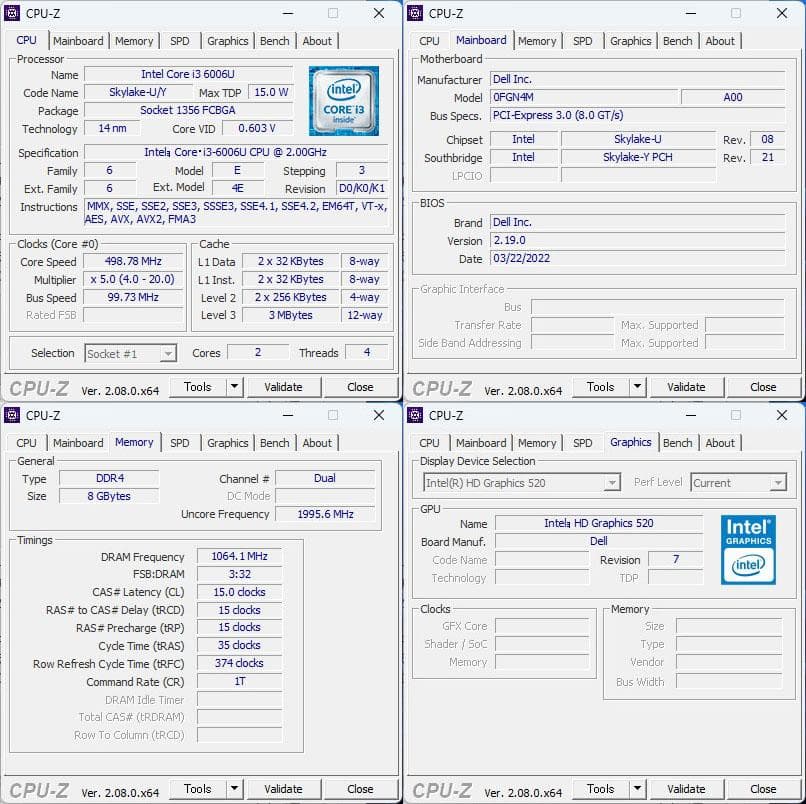This screenshot has width=806, height=804.
Task: Click CPU-Z title bar icon in memory timings window
Action: (13, 415)
